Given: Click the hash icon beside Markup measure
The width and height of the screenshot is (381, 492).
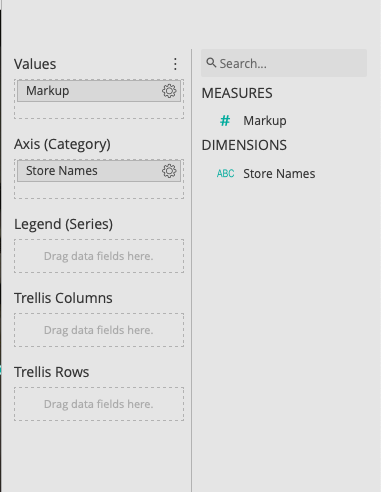Looking at the screenshot, I should pos(225,120).
